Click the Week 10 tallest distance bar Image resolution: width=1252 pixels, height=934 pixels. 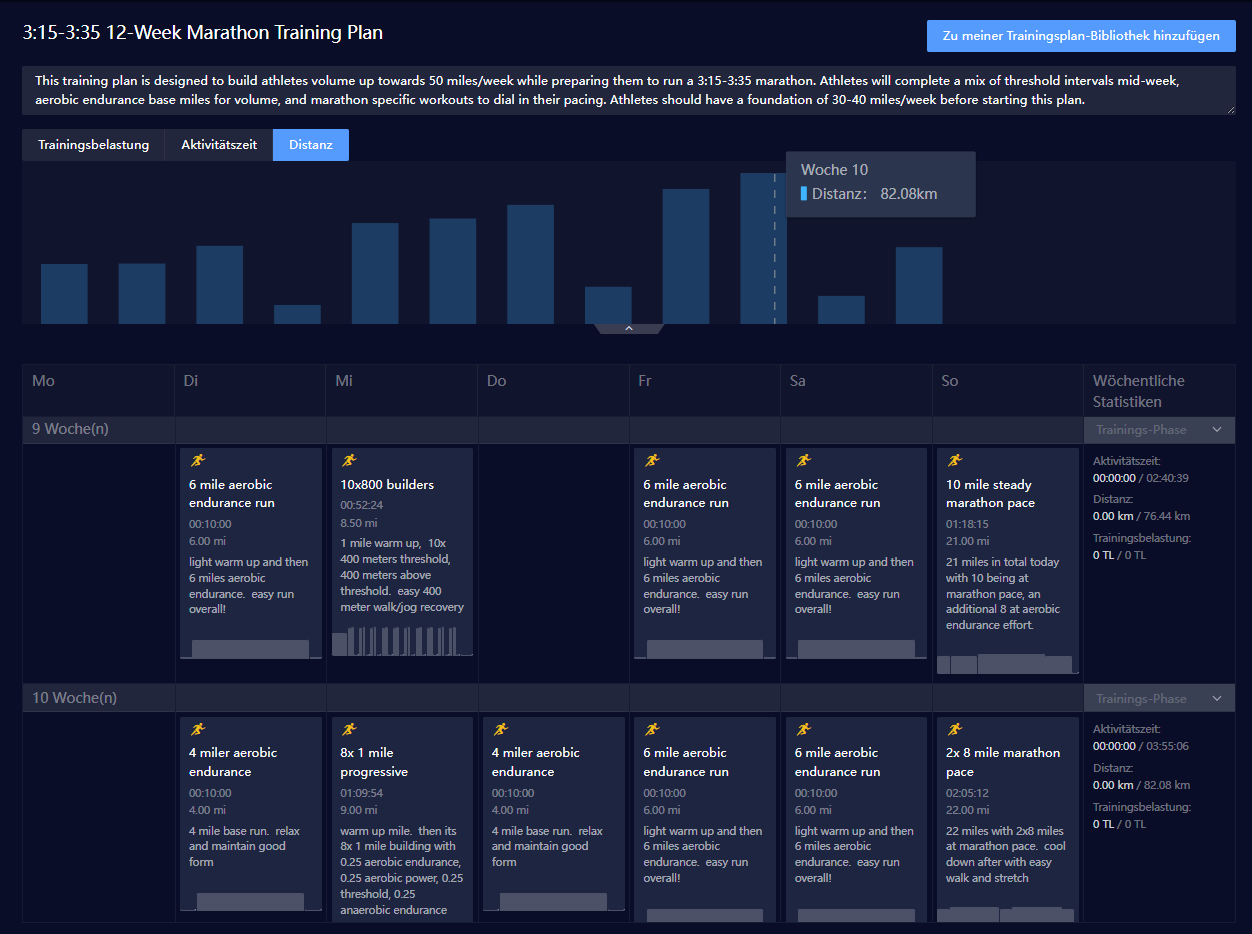pos(762,250)
